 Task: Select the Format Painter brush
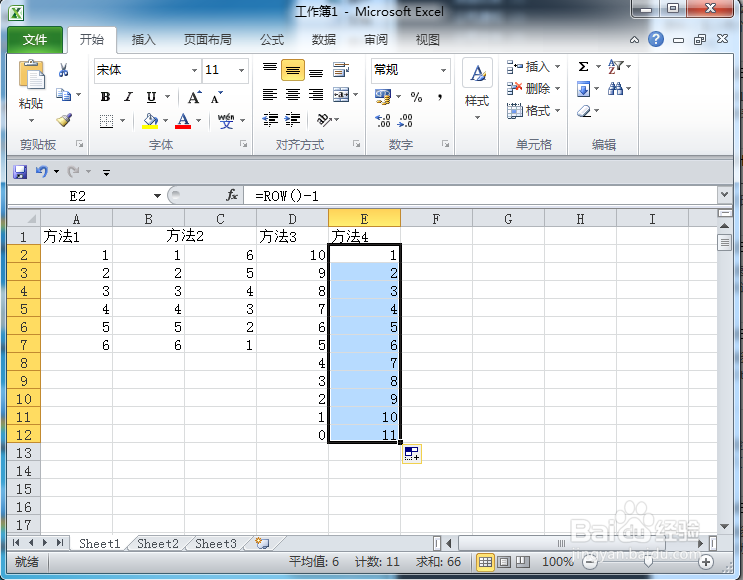point(64,119)
